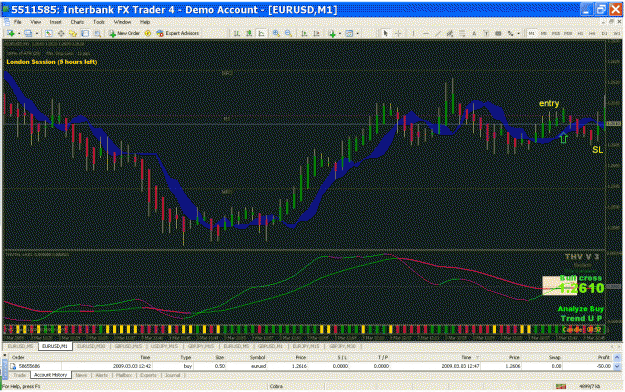This screenshot has height=392, width=625.
Task: Select the Horizontal Line tool
Action: click(x=425, y=33)
